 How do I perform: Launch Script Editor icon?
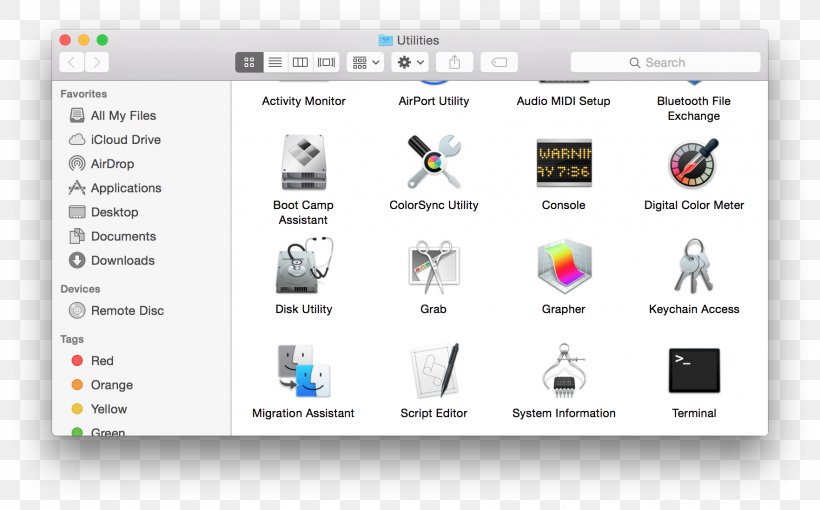[x=434, y=370]
